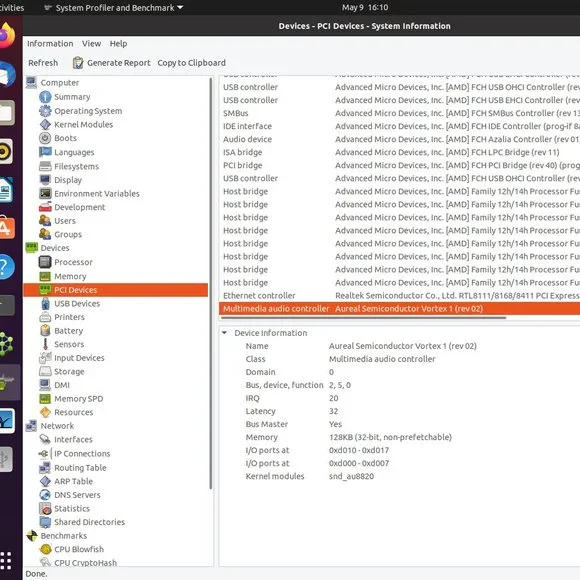Screen dimensions: 580x580
Task: Open the View menu
Action: click(91, 44)
